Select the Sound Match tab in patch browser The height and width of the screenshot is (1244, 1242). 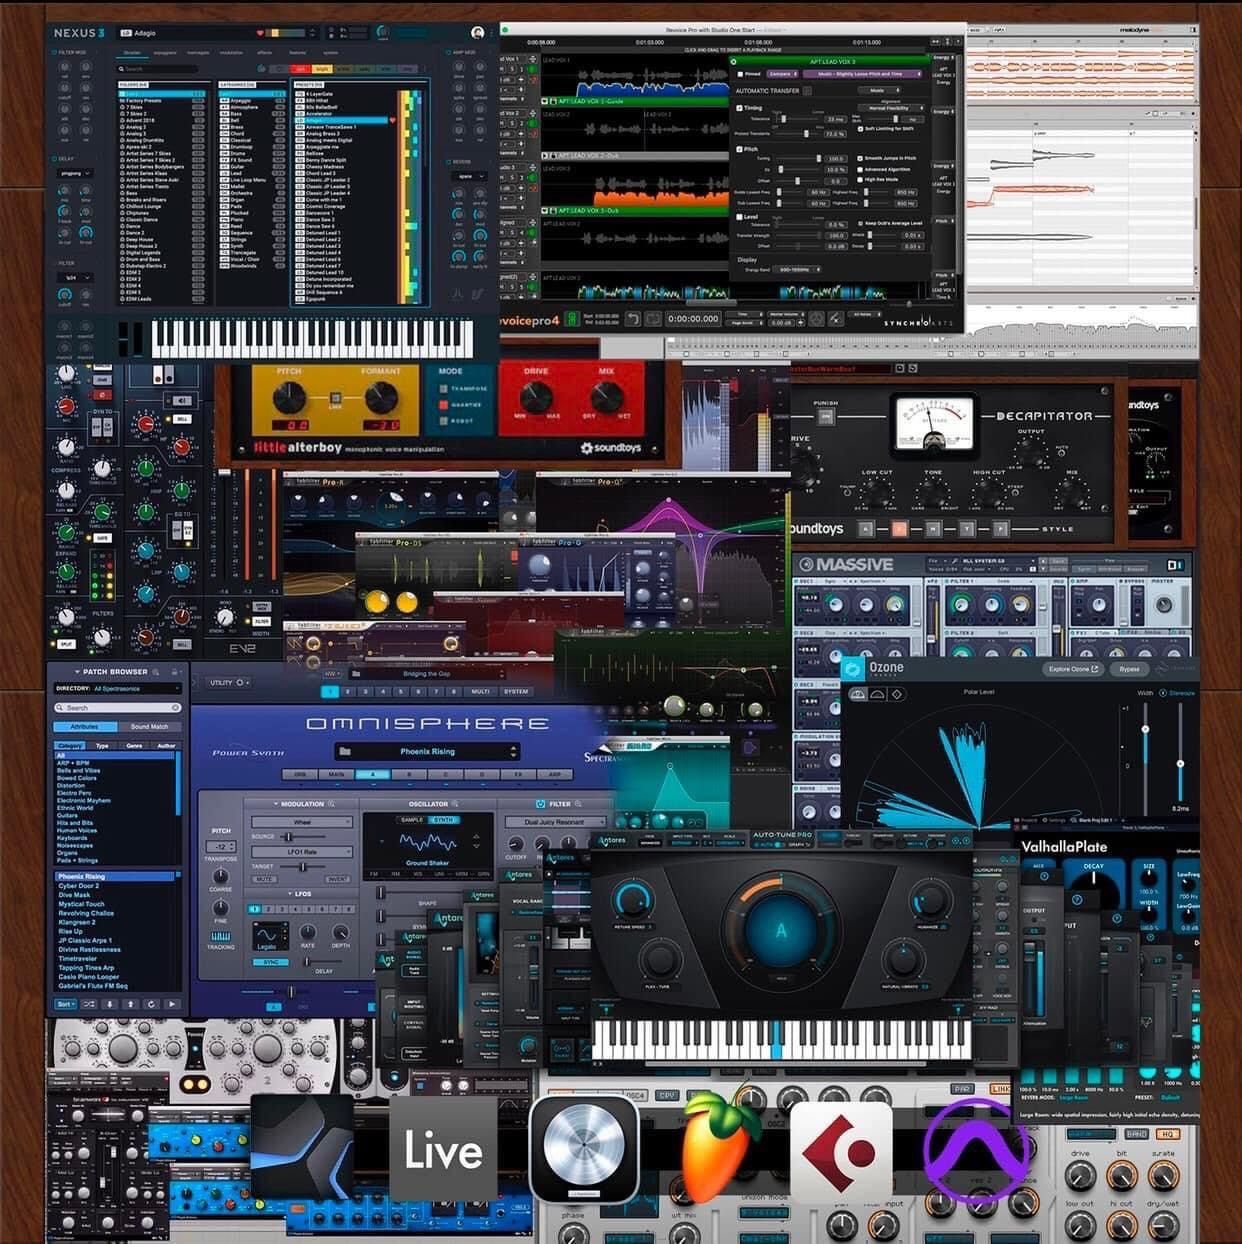tap(150, 727)
